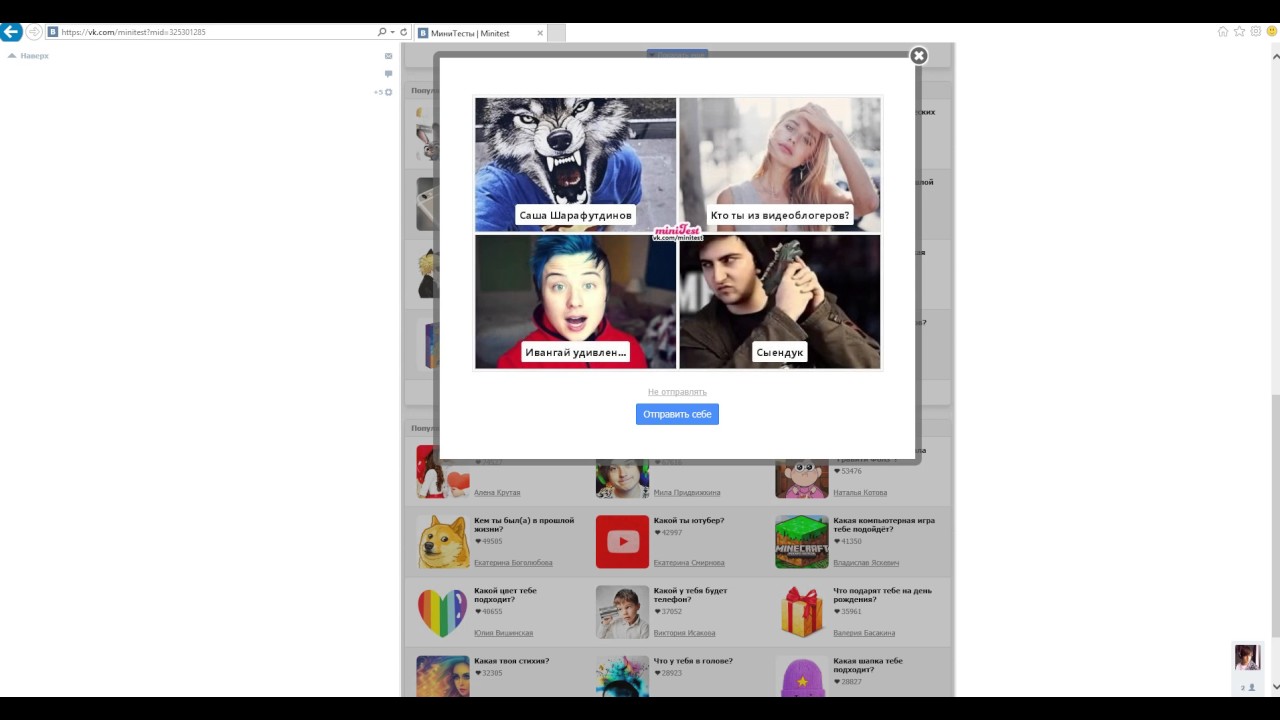Open the 'Кем ты был(а) в прошлой жизни?' test title
This screenshot has height=720, width=1280.
(524, 525)
